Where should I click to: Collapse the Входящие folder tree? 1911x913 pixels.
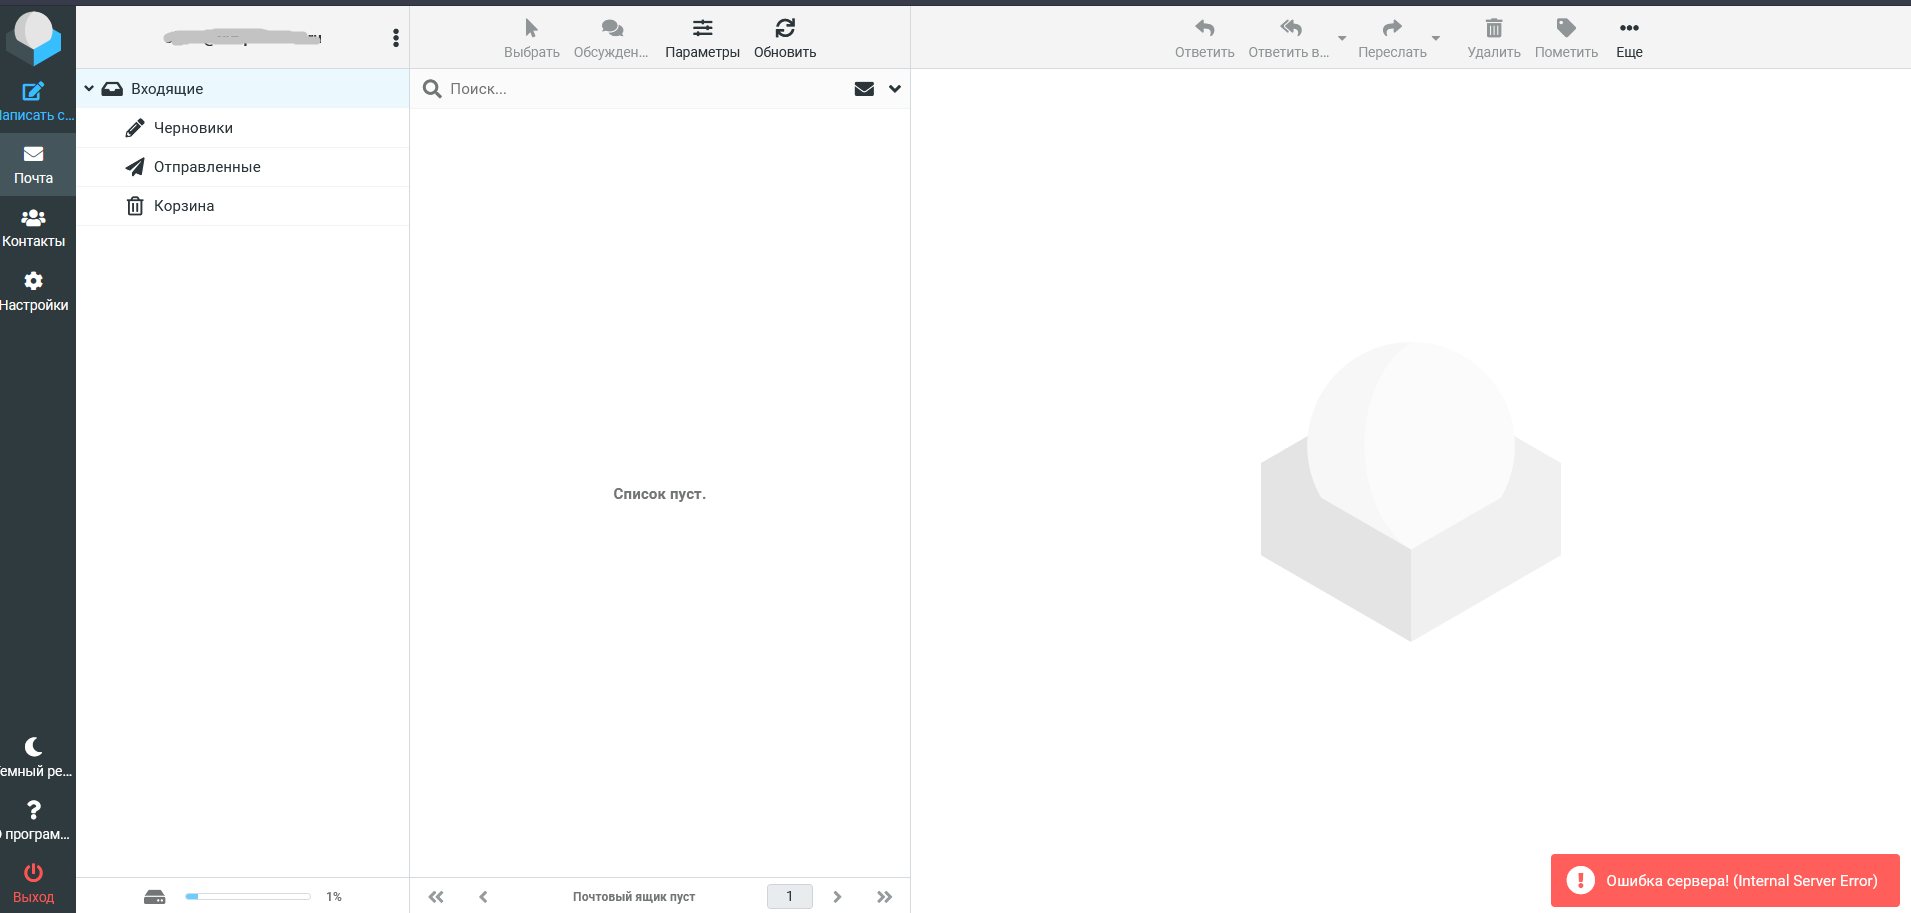pos(89,89)
